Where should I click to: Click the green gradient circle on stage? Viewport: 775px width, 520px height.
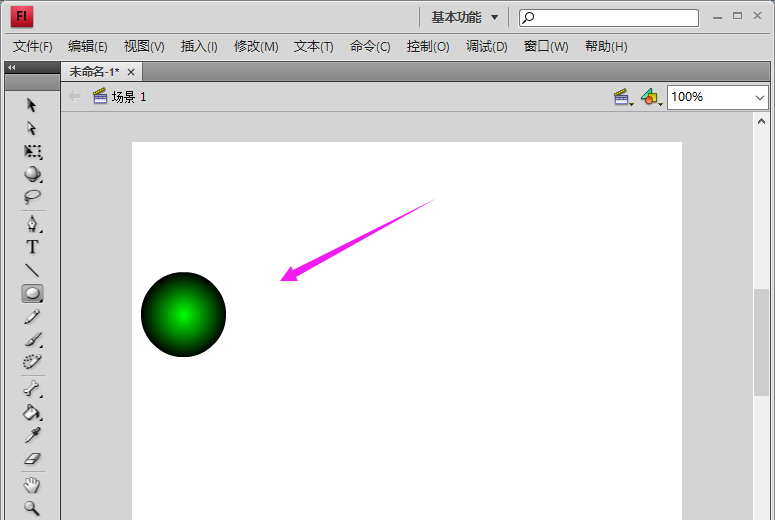click(183, 314)
